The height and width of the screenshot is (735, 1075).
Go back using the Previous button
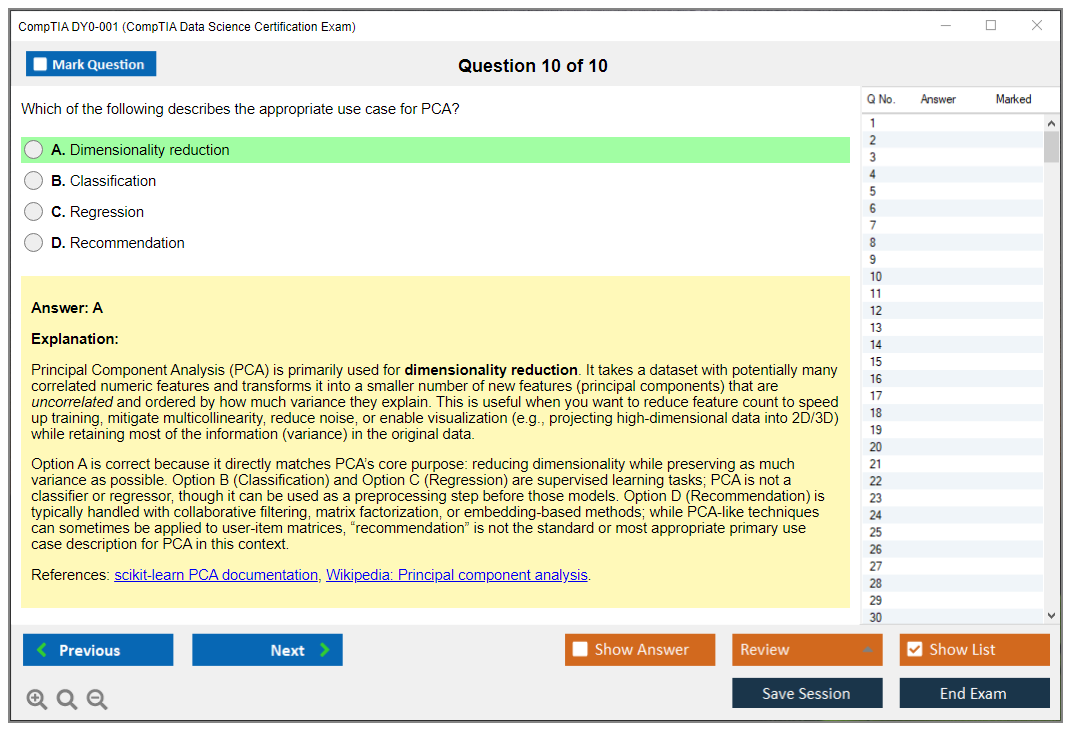(97, 649)
